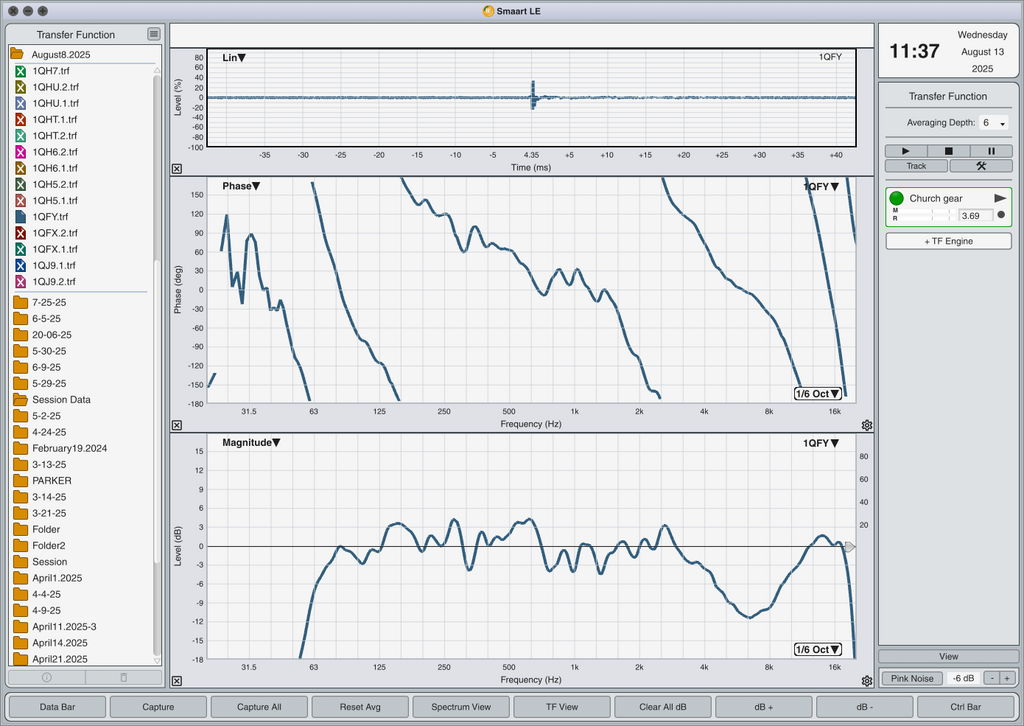The width and height of the screenshot is (1024, 726).
Task: Select the 1QFY.trf file icon
Action: click(x=20, y=217)
